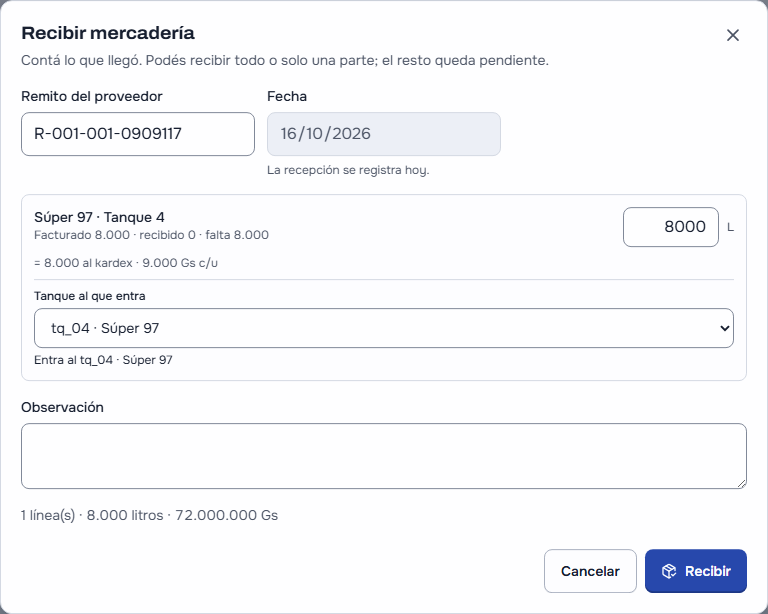The image size is (768, 614).
Task: Click '= 8.000 al kardex · 9.000 Gs c/u'
Action: (126, 263)
